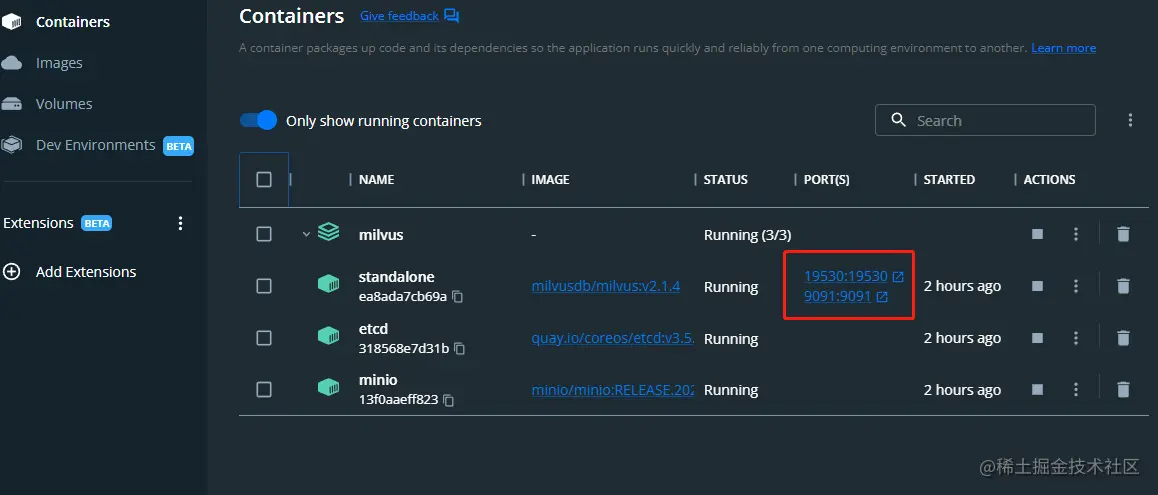Click the external-link icon beside 19530:19530
The image size is (1158, 495).
coord(898,277)
